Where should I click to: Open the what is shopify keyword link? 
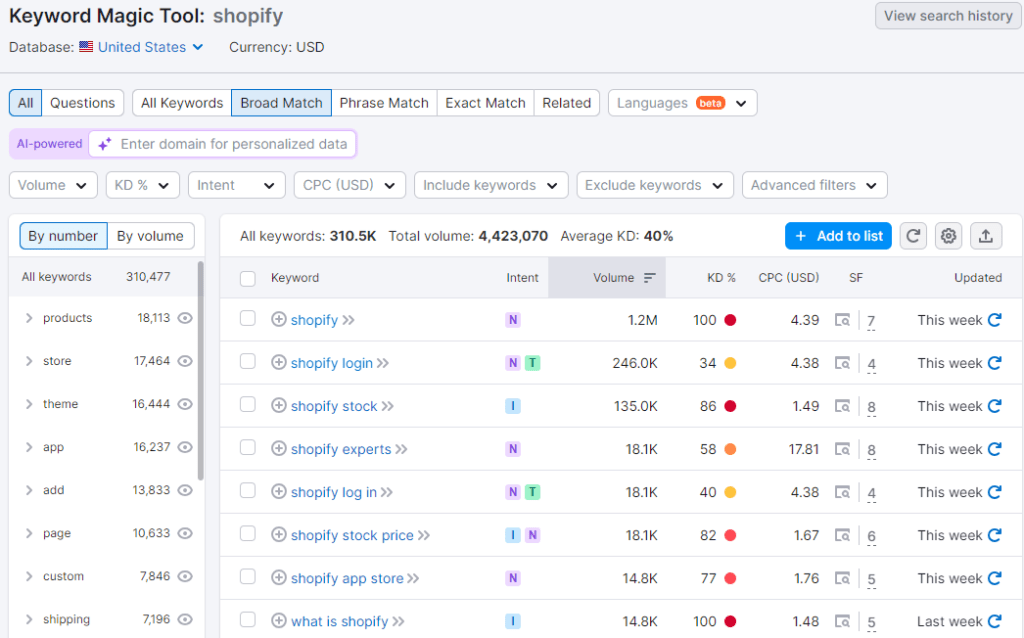[339, 621]
